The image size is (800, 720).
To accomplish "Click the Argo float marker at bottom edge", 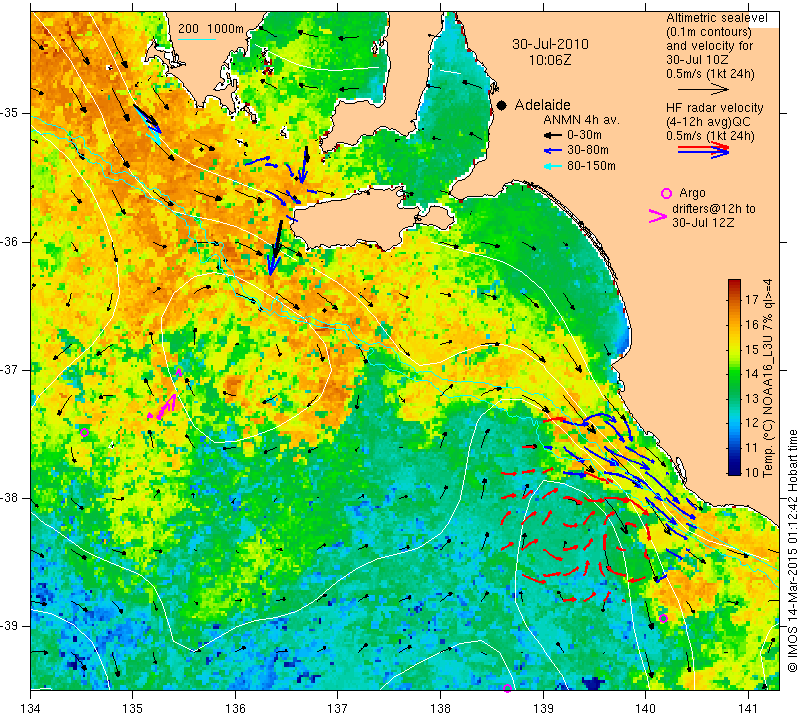I will pos(507,688).
